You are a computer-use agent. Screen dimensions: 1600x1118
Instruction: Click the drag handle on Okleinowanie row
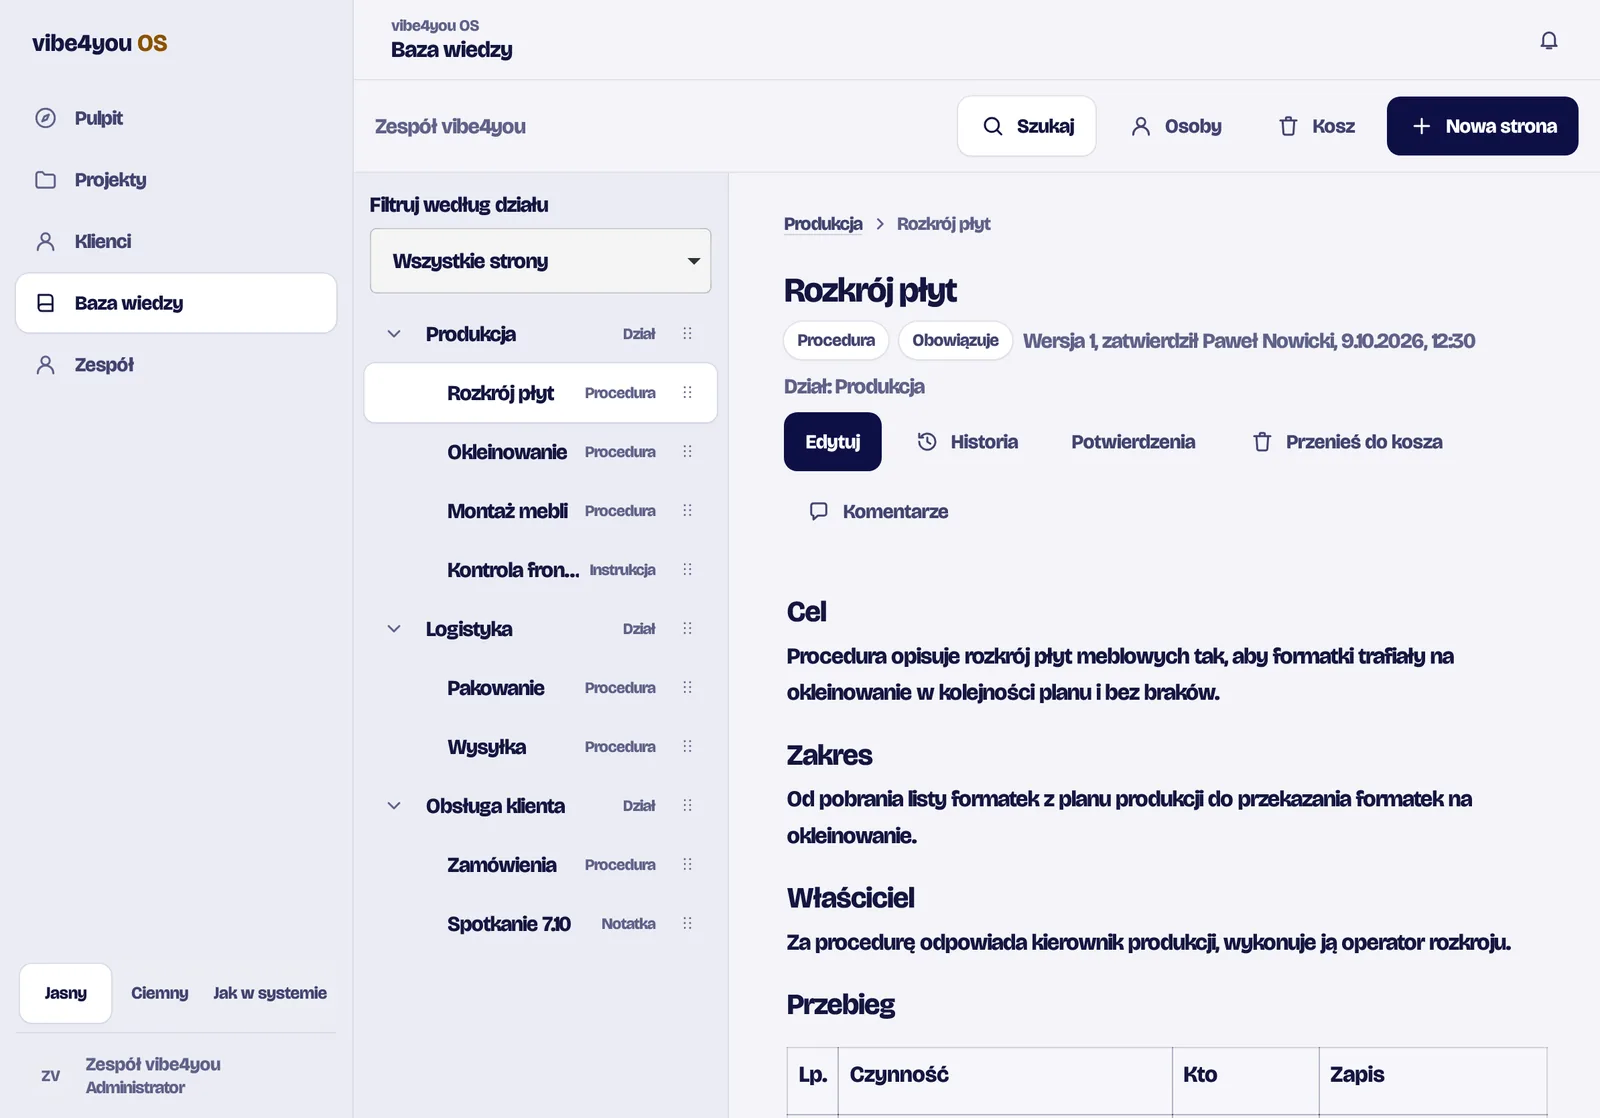[687, 452]
